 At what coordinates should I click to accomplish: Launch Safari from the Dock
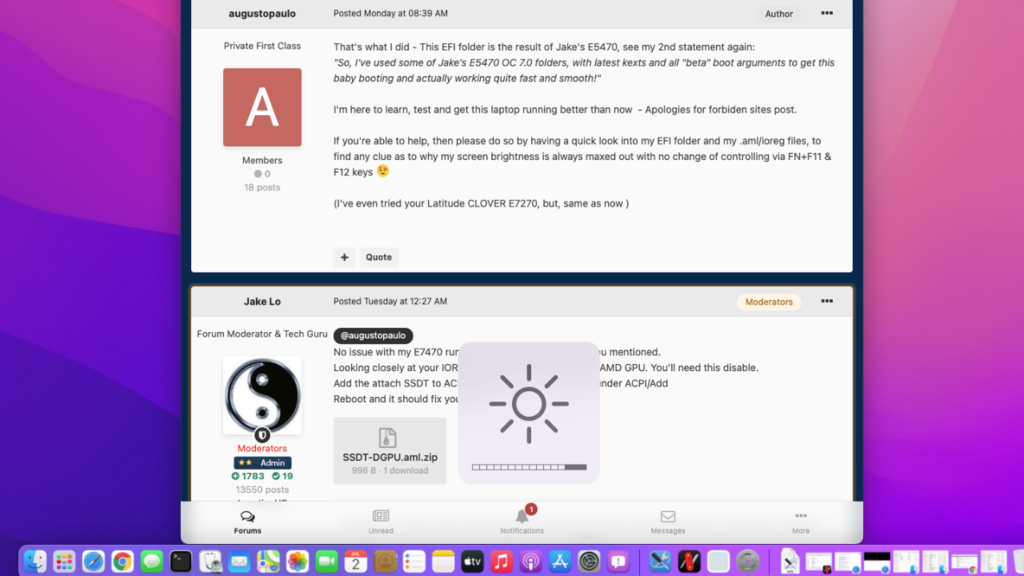[x=93, y=562]
